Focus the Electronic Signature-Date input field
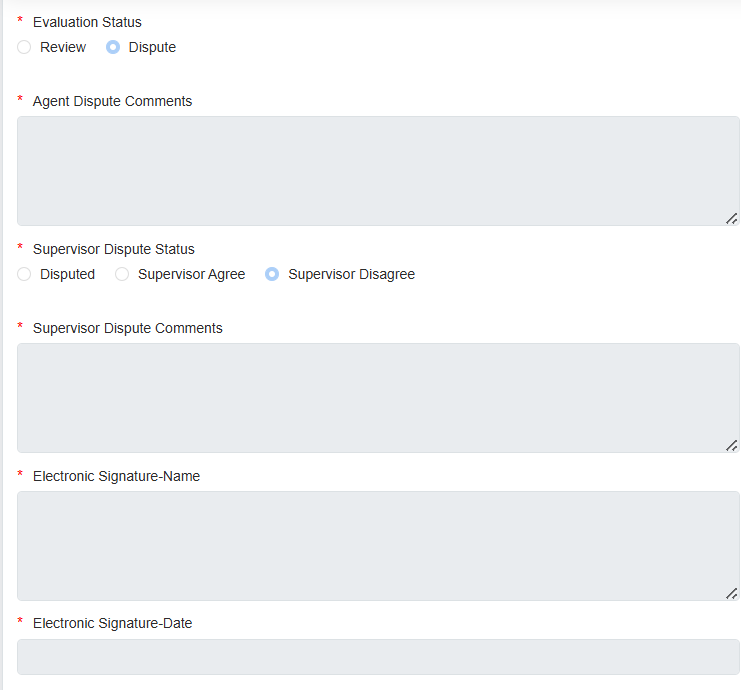 coord(378,657)
